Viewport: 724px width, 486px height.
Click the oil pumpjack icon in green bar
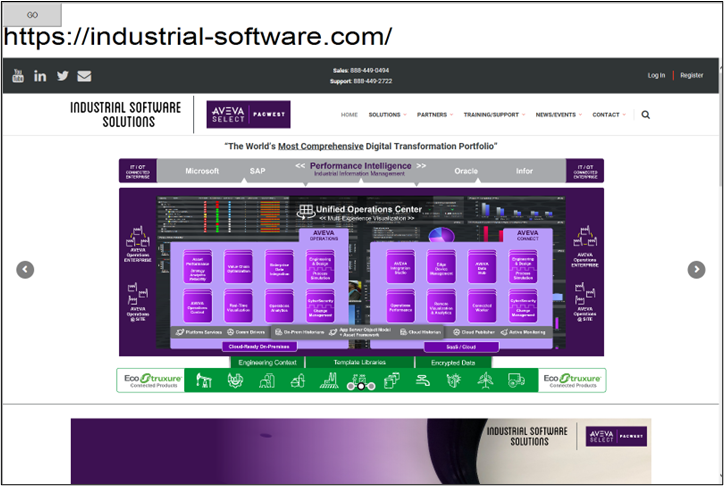(204, 380)
